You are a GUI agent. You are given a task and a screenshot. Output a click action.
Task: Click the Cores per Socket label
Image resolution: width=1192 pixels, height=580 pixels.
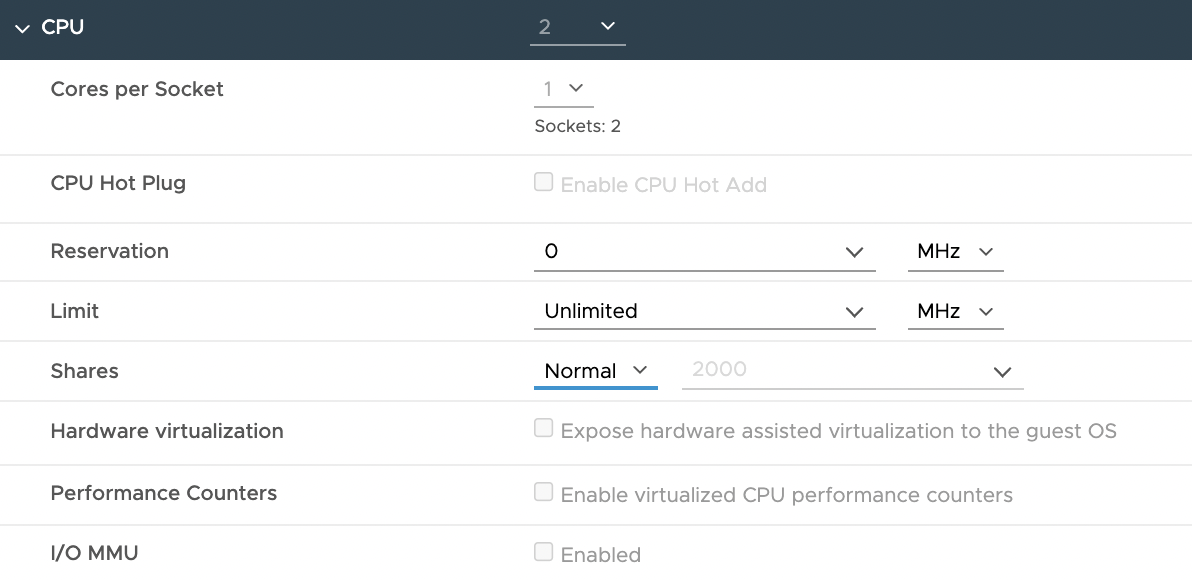tap(137, 90)
